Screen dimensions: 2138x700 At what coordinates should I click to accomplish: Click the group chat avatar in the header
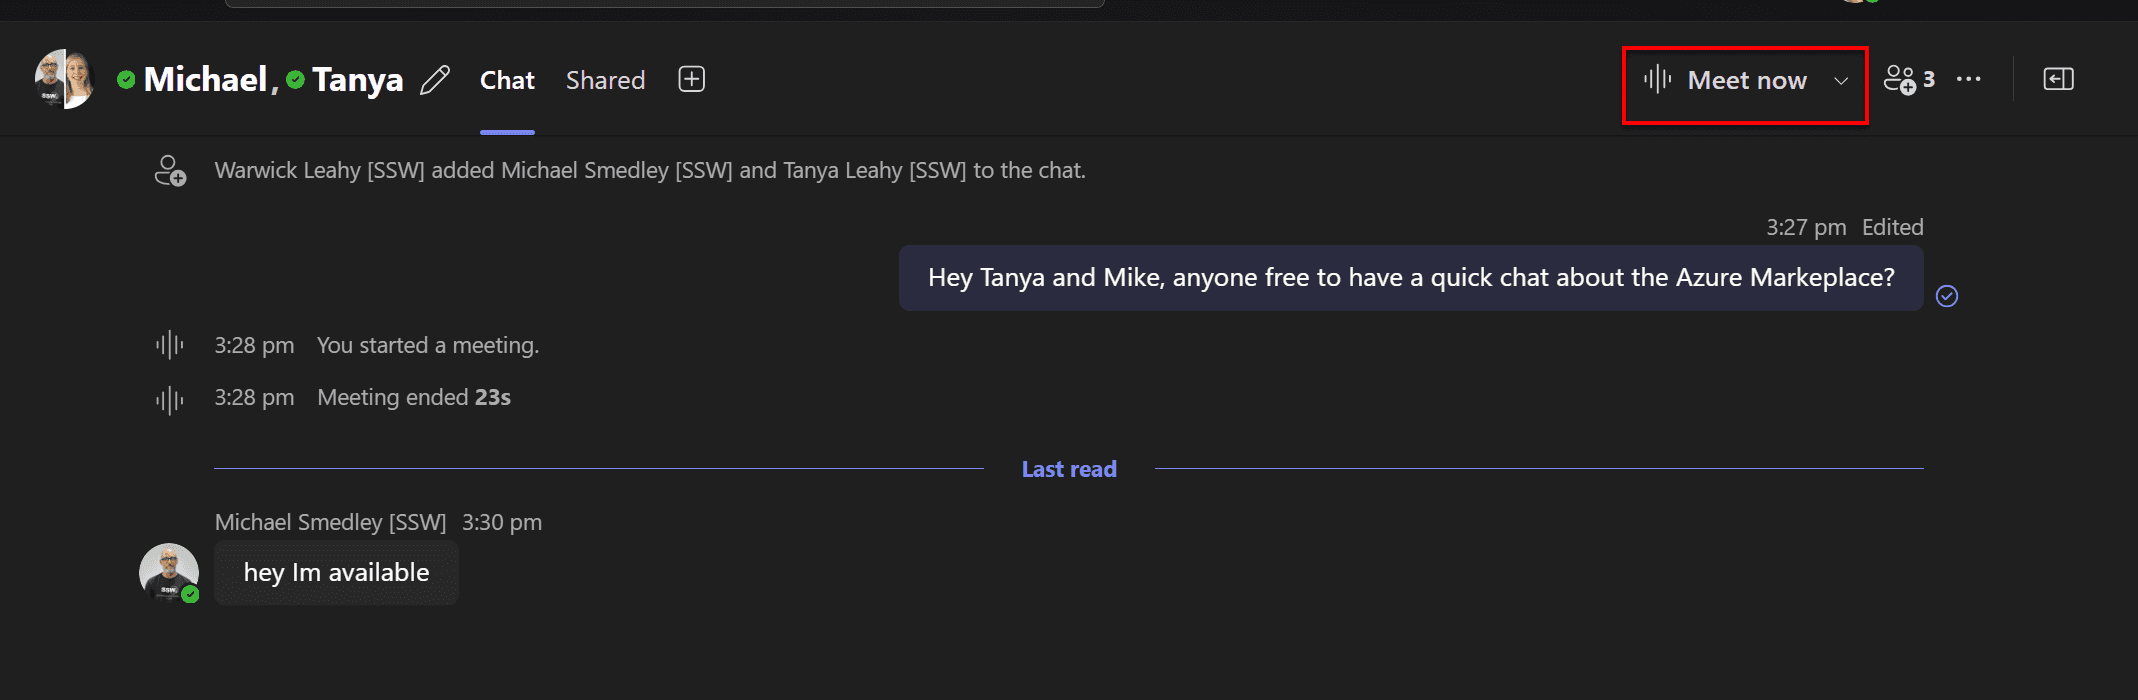(64, 79)
